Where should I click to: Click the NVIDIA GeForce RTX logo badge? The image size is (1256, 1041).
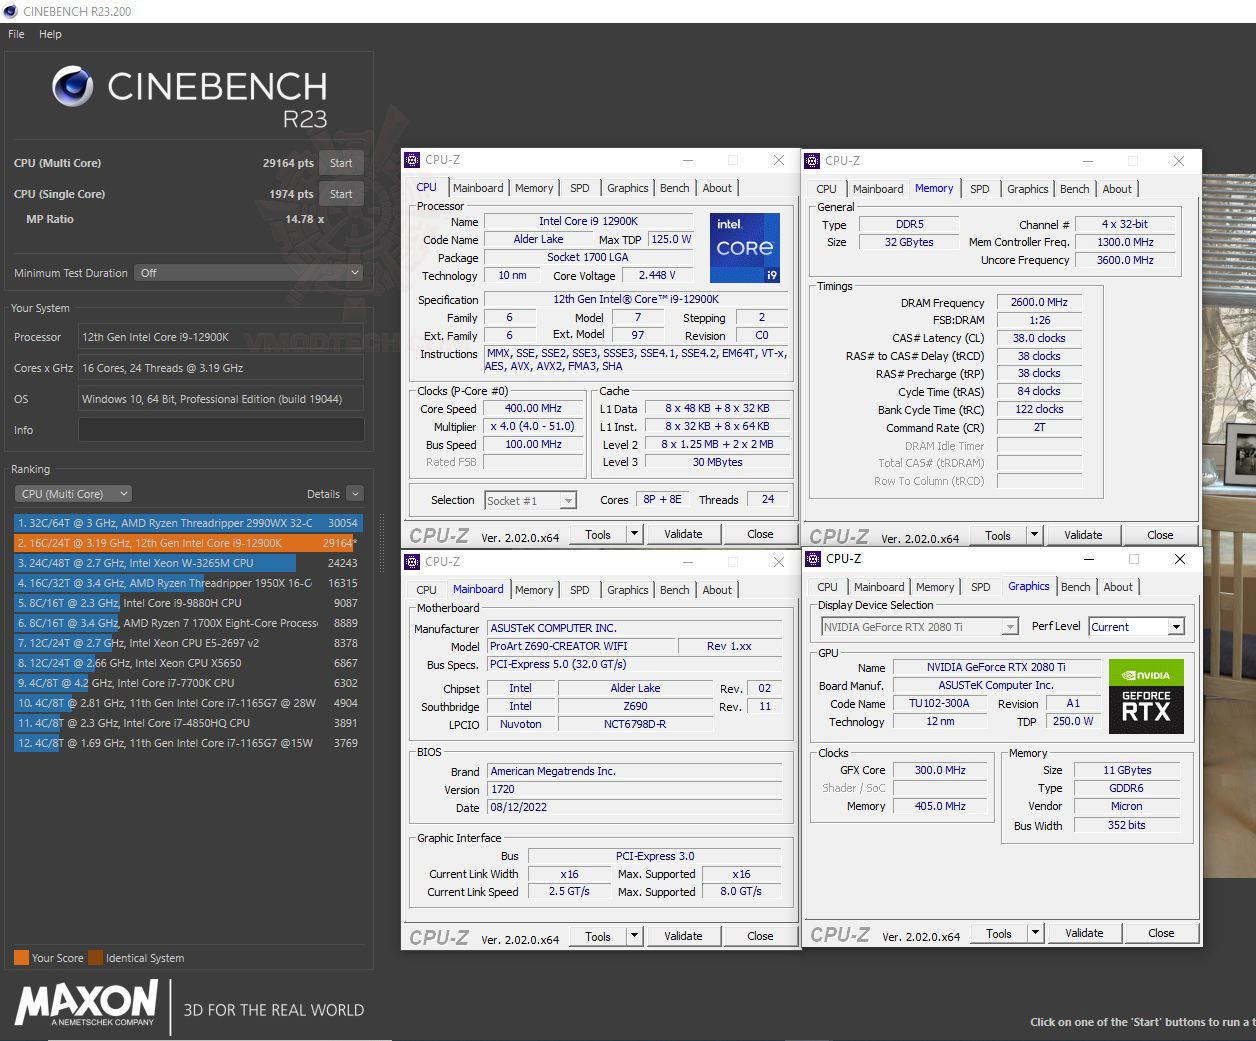(1146, 698)
